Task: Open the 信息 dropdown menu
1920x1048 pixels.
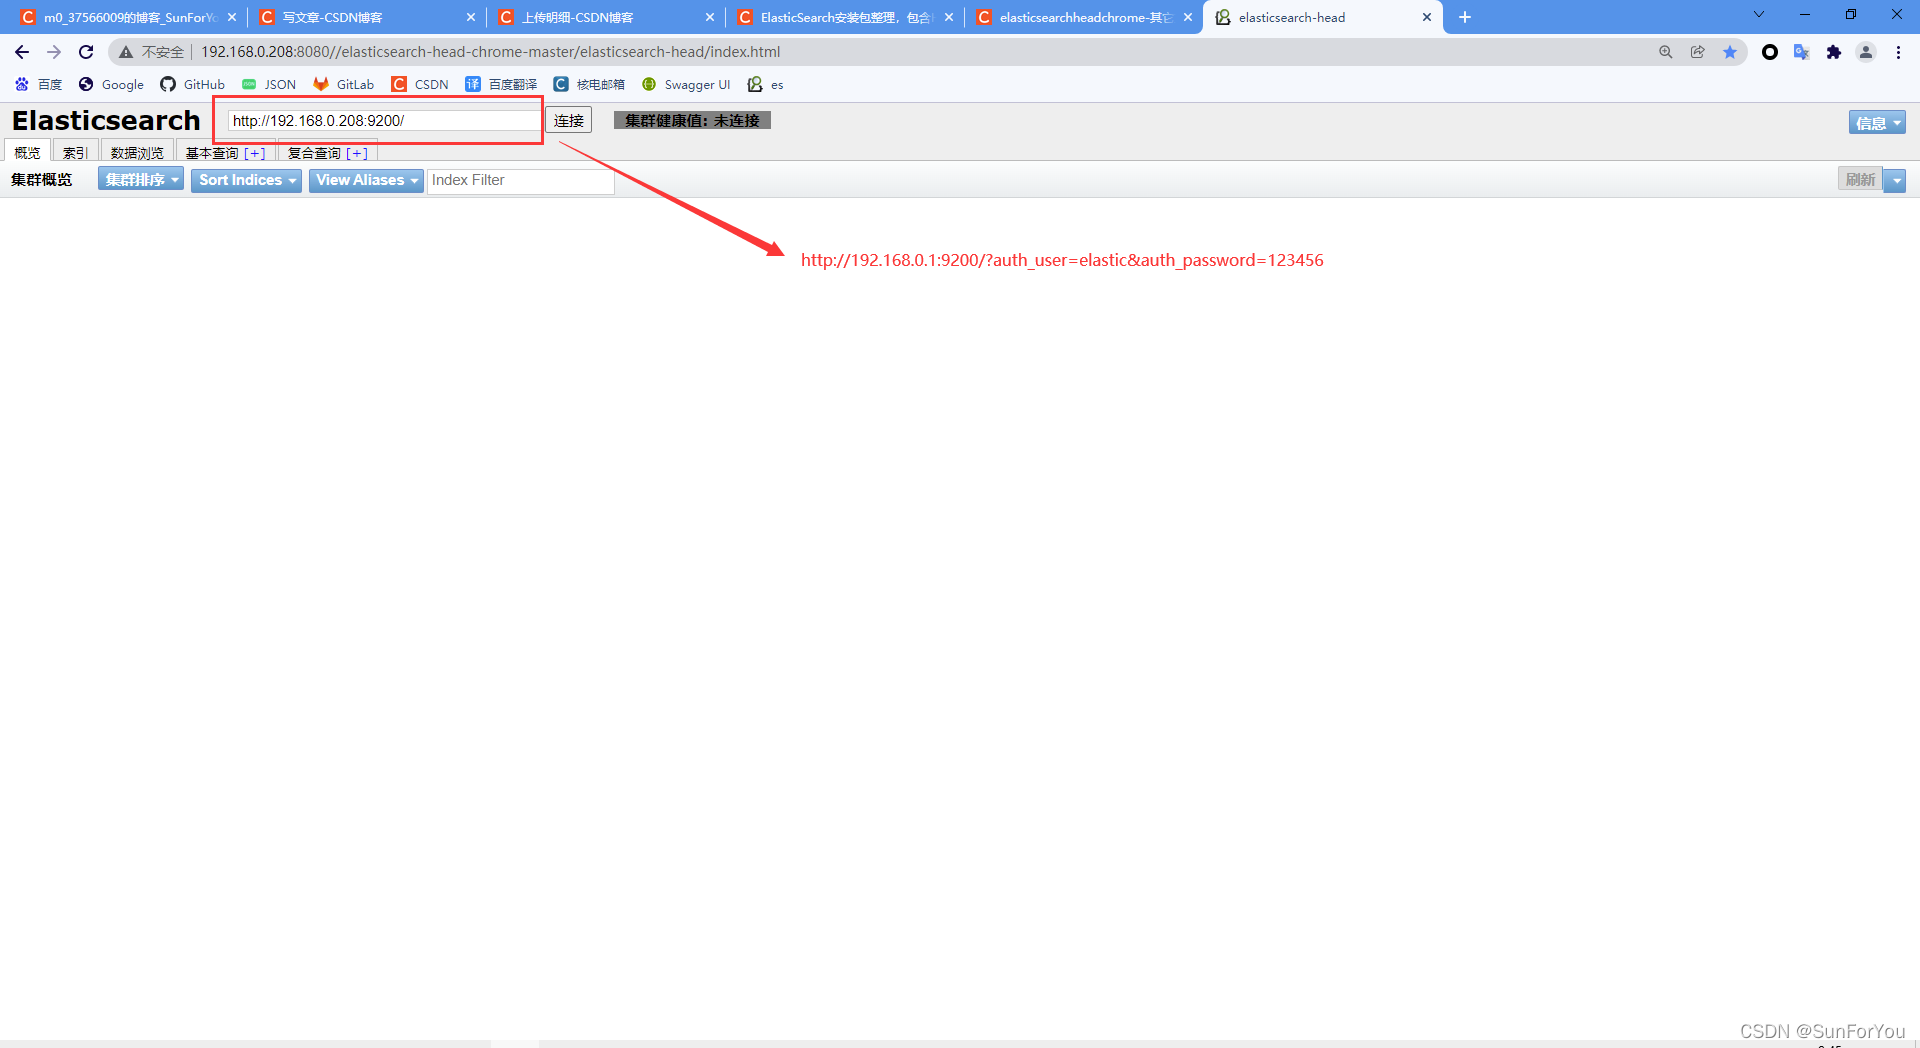Action: click(x=1877, y=122)
